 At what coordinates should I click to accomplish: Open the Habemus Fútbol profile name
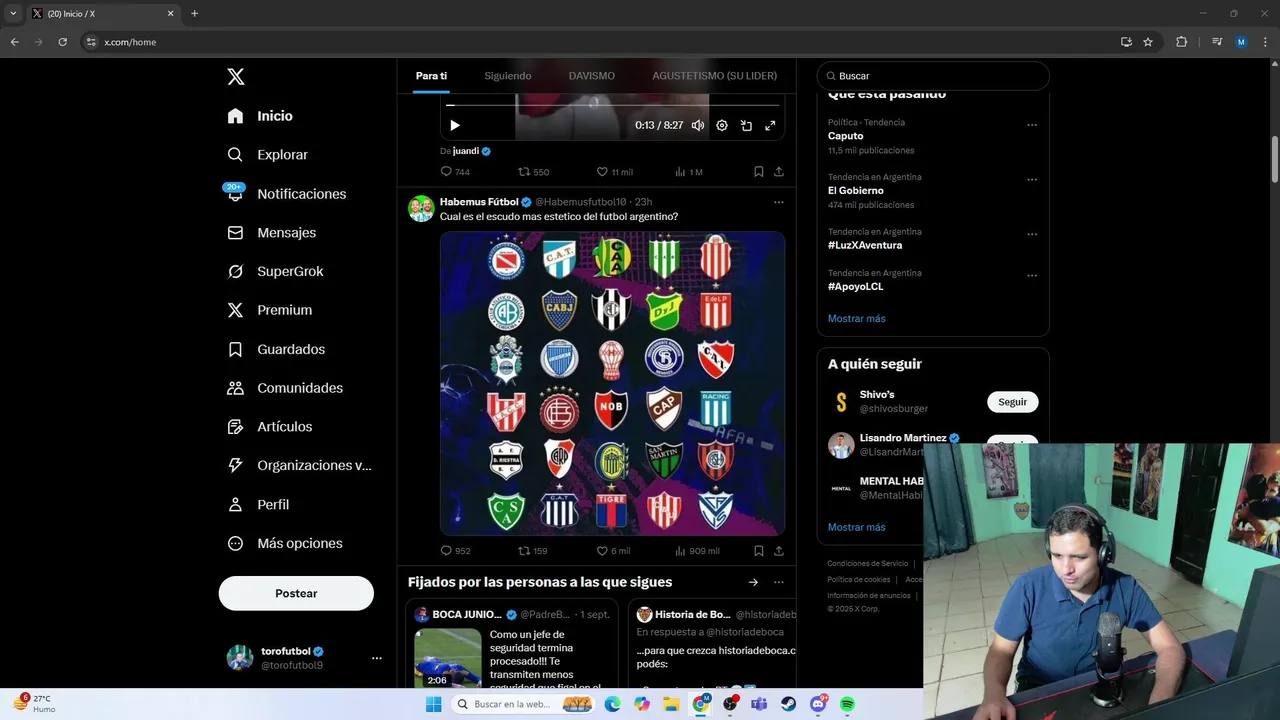pyautogui.click(x=479, y=202)
